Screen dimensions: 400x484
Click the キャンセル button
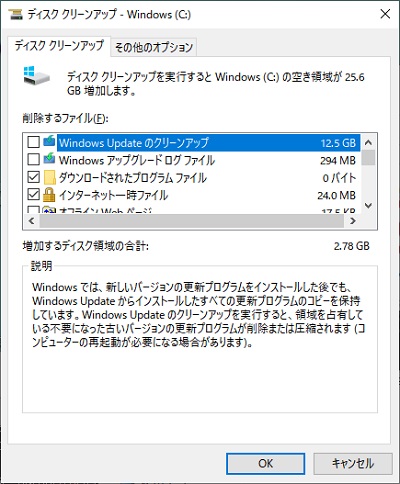coord(352,463)
